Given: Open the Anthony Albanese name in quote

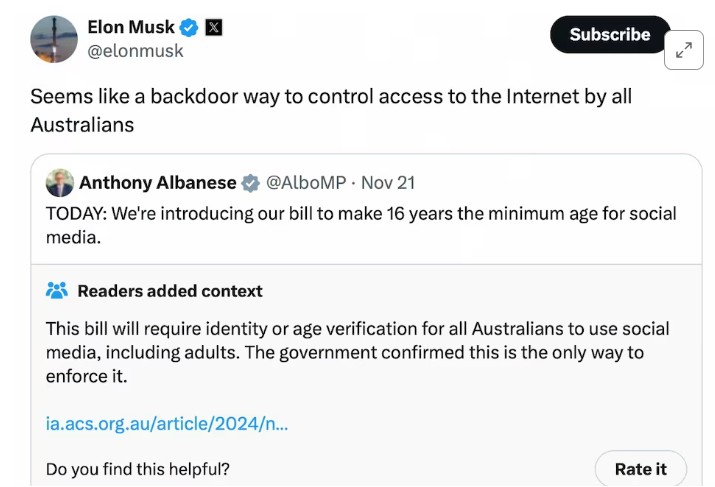Looking at the screenshot, I should (x=157, y=183).
